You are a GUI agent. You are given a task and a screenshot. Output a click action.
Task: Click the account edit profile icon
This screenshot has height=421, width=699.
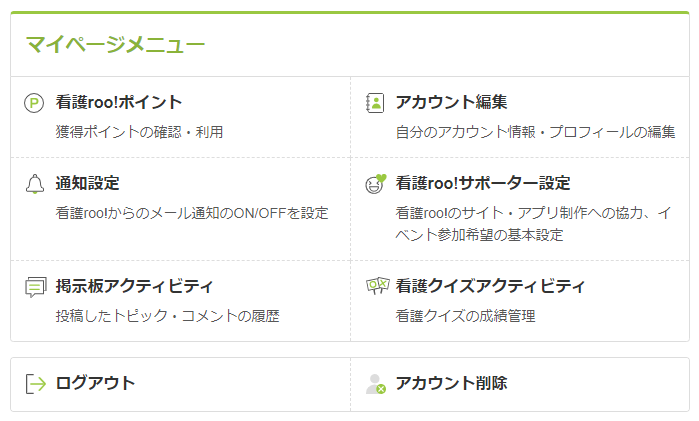(x=375, y=103)
